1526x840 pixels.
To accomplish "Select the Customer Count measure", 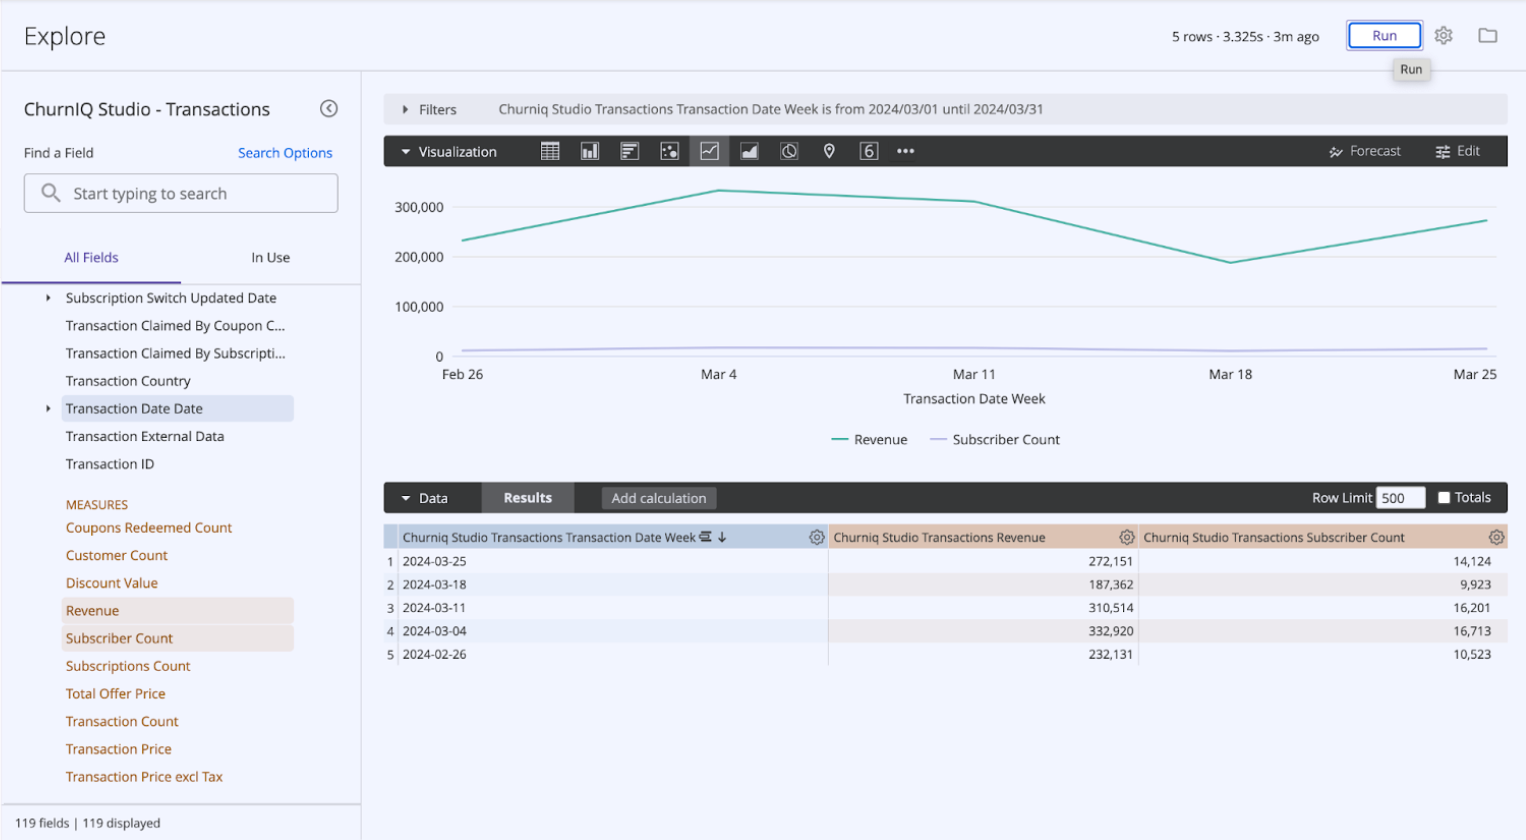I will point(116,555).
